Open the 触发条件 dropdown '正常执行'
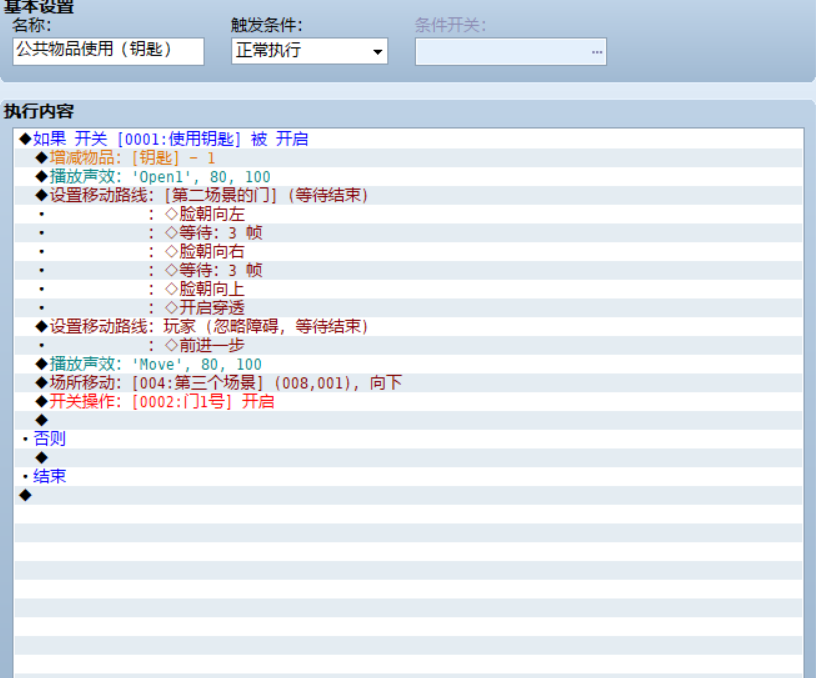The height and width of the screenshot is (678, 816). (309, 51)
